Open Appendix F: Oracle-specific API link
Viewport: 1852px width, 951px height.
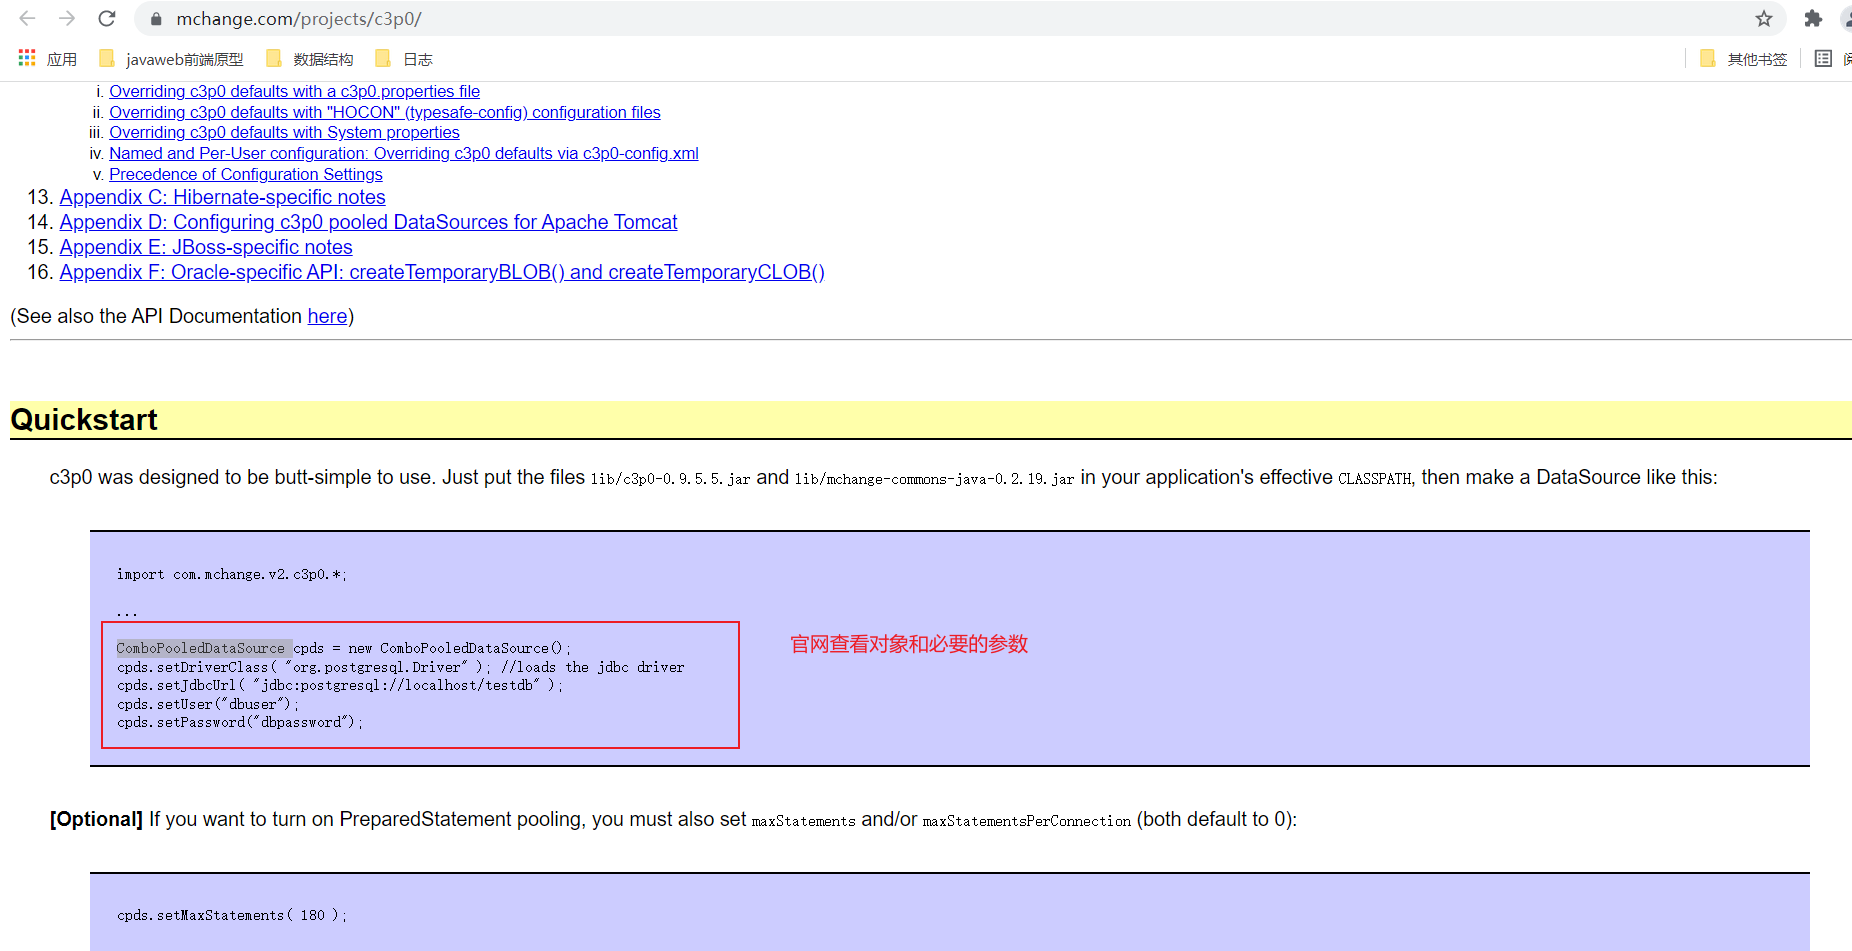[x=442, y=272]
